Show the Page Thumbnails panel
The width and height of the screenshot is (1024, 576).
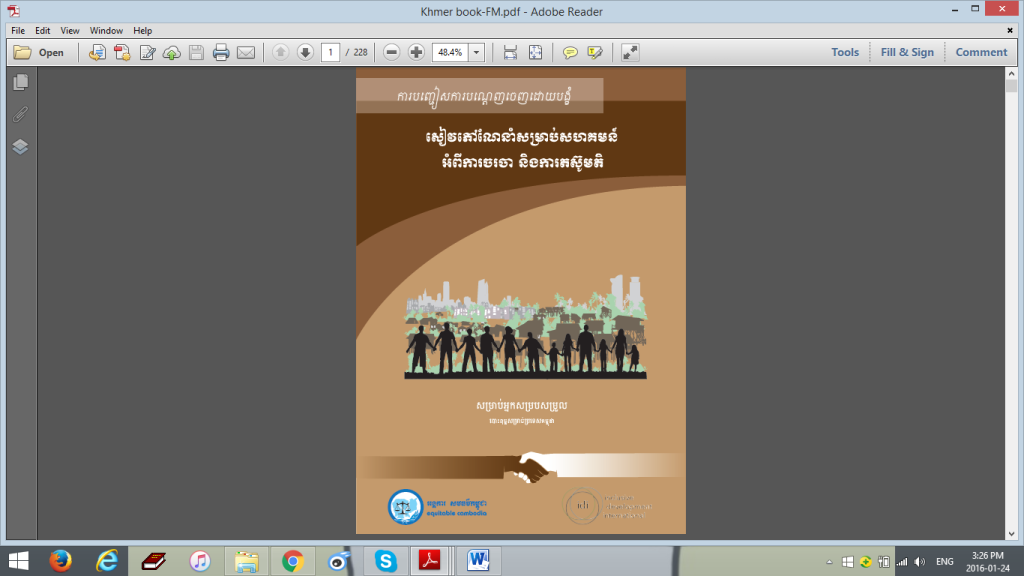[20, 82]
